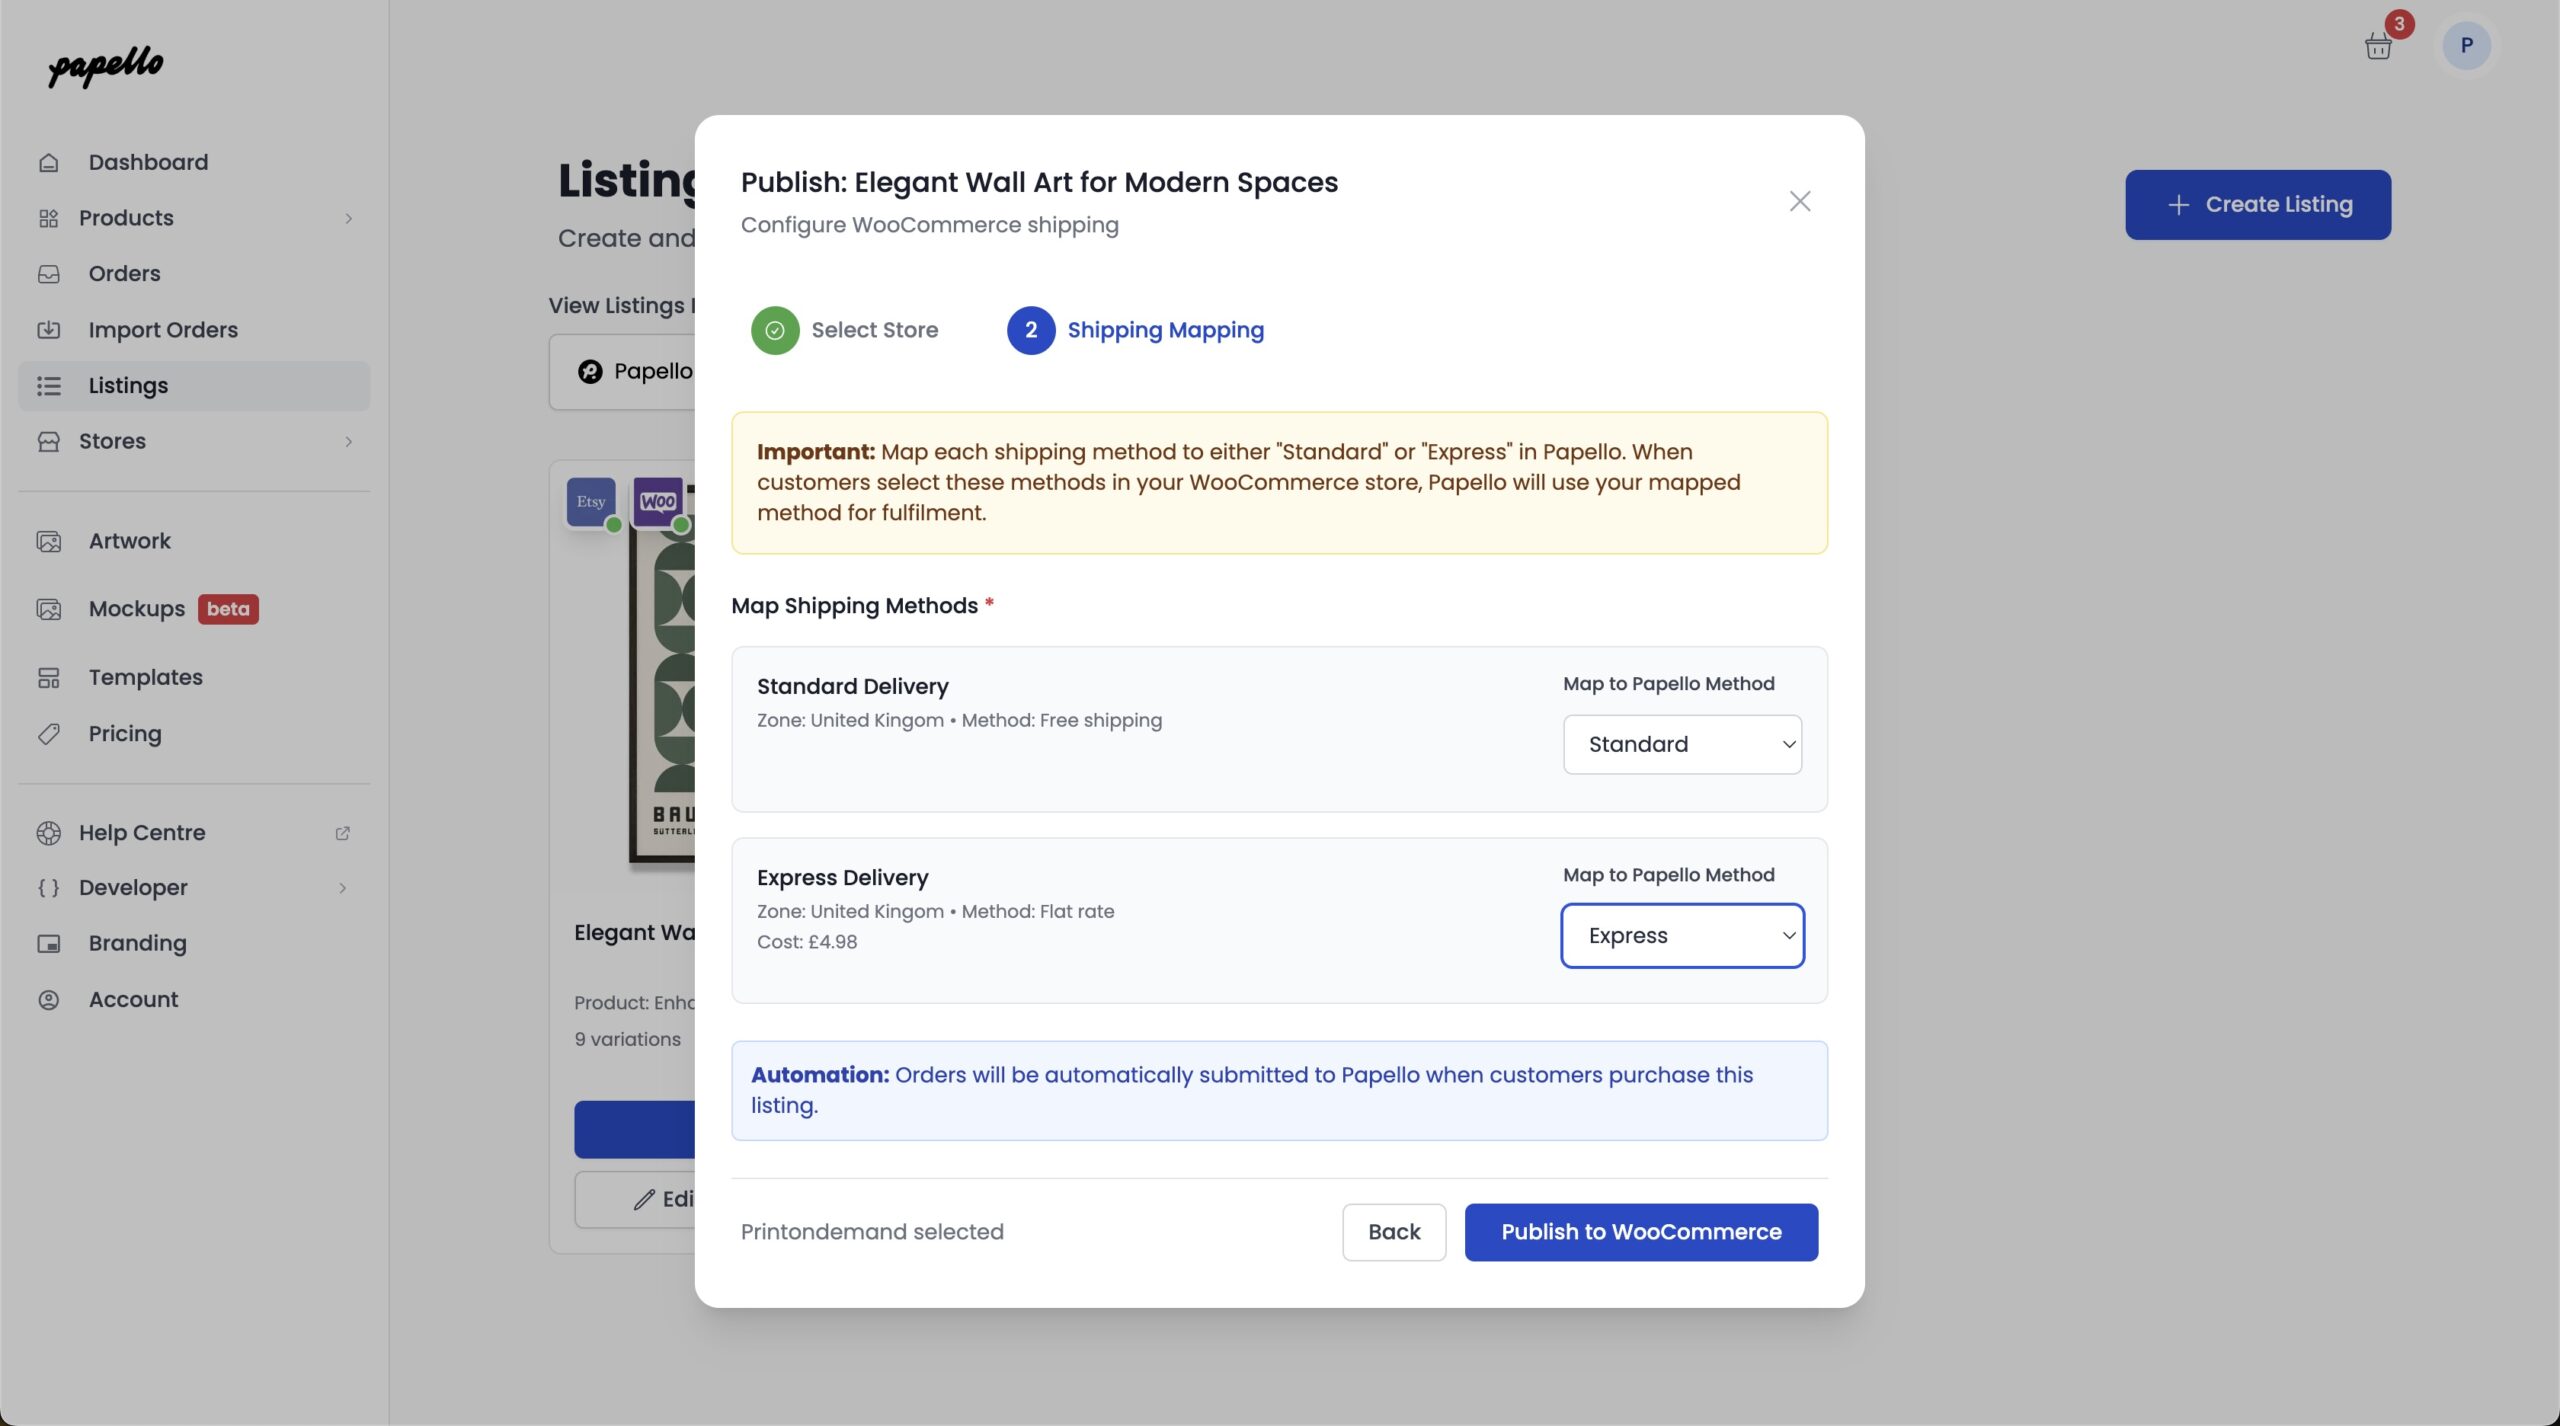Open Help Centre external link icon
Viewport: 2560px width, 1426px height.
342,833
